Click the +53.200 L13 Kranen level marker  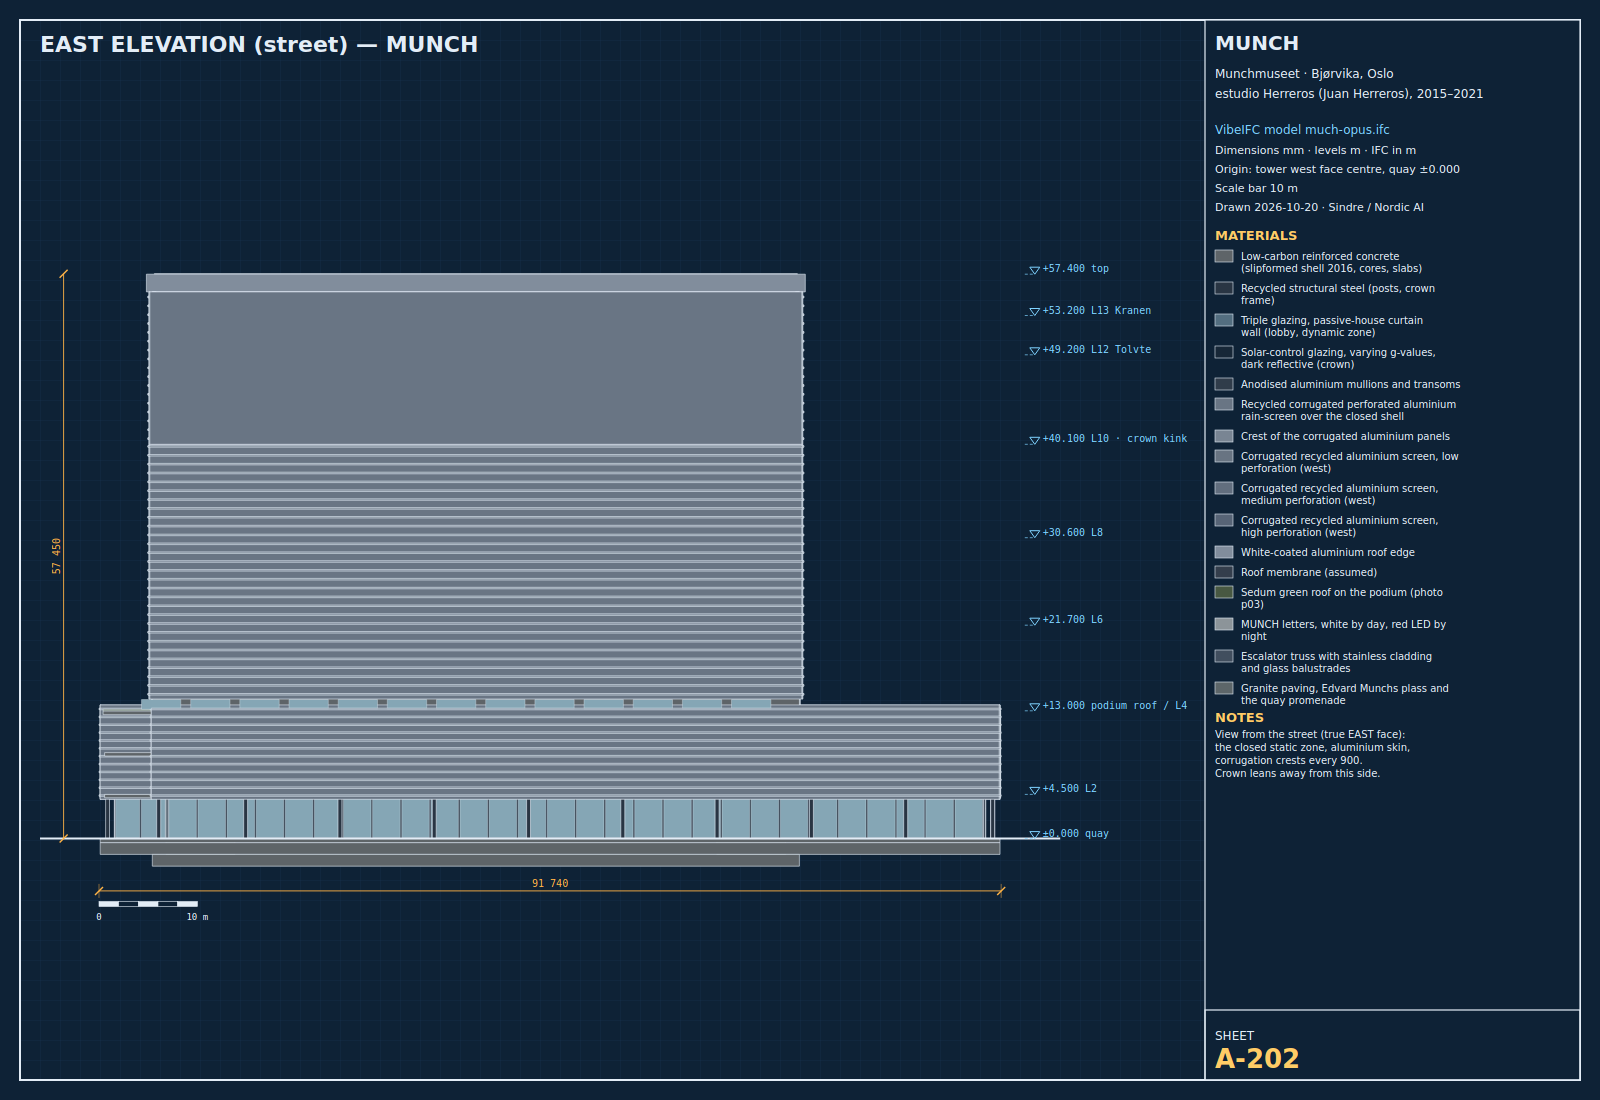pos(1089,311)
